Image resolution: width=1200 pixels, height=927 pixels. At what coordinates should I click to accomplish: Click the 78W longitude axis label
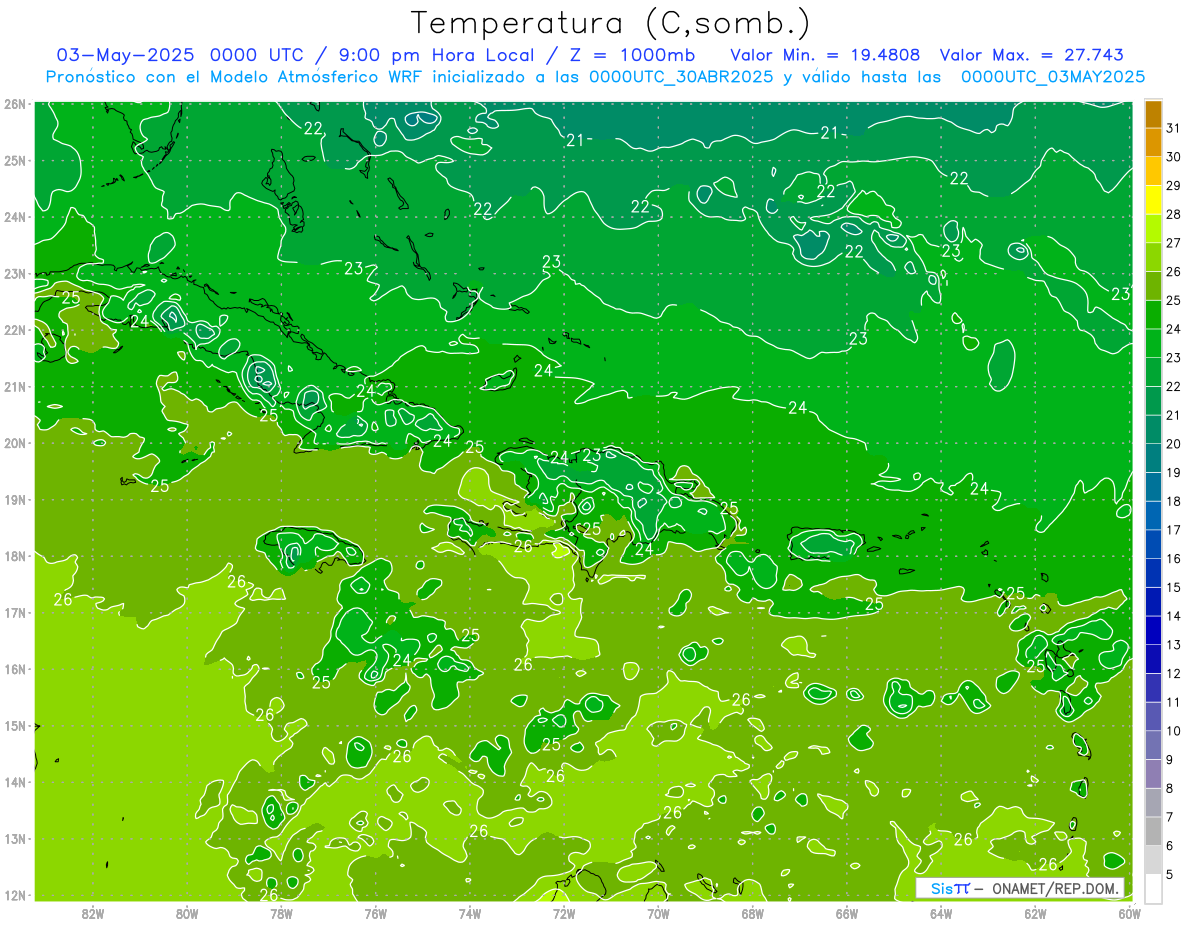[281, 913]
